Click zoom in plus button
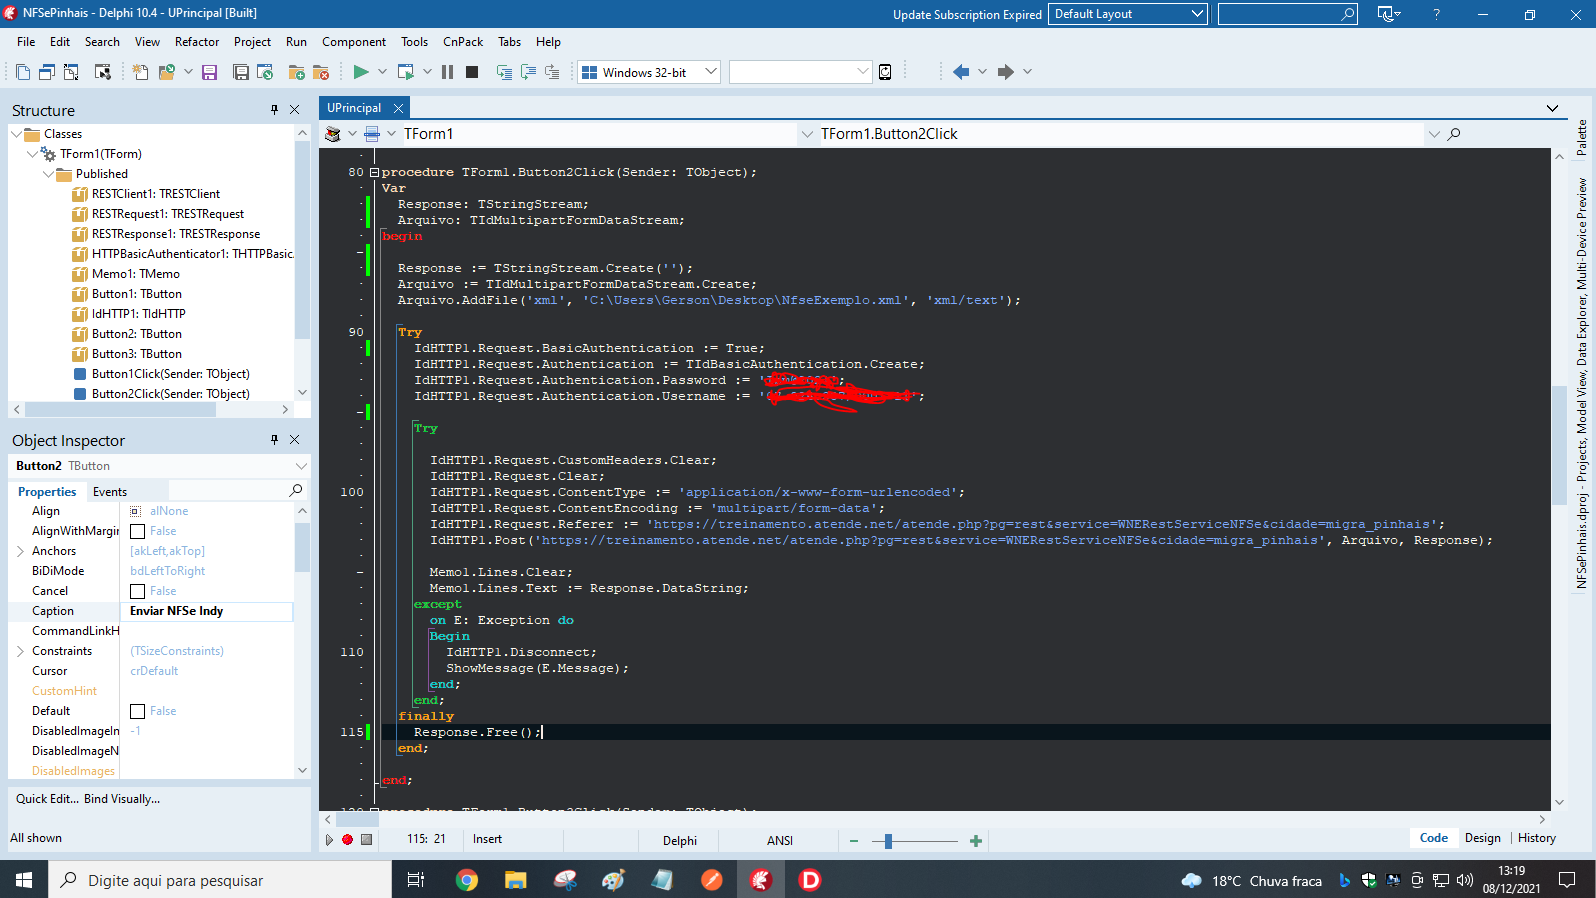 click(x=976, y=841)
